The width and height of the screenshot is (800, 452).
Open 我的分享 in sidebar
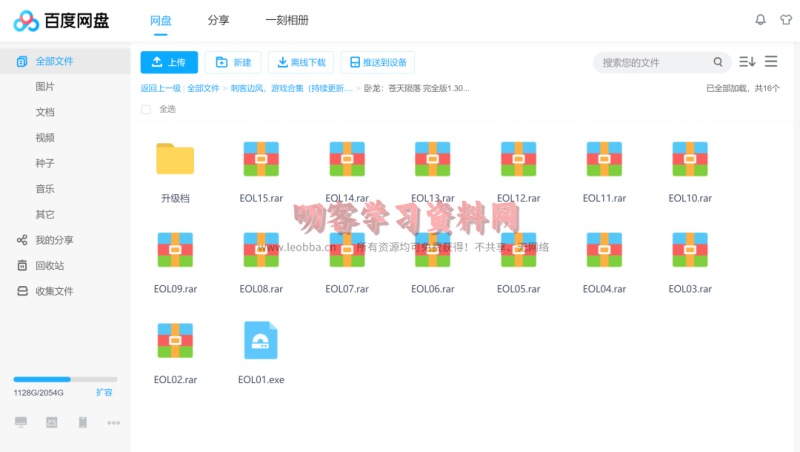(x=45, y=240)
